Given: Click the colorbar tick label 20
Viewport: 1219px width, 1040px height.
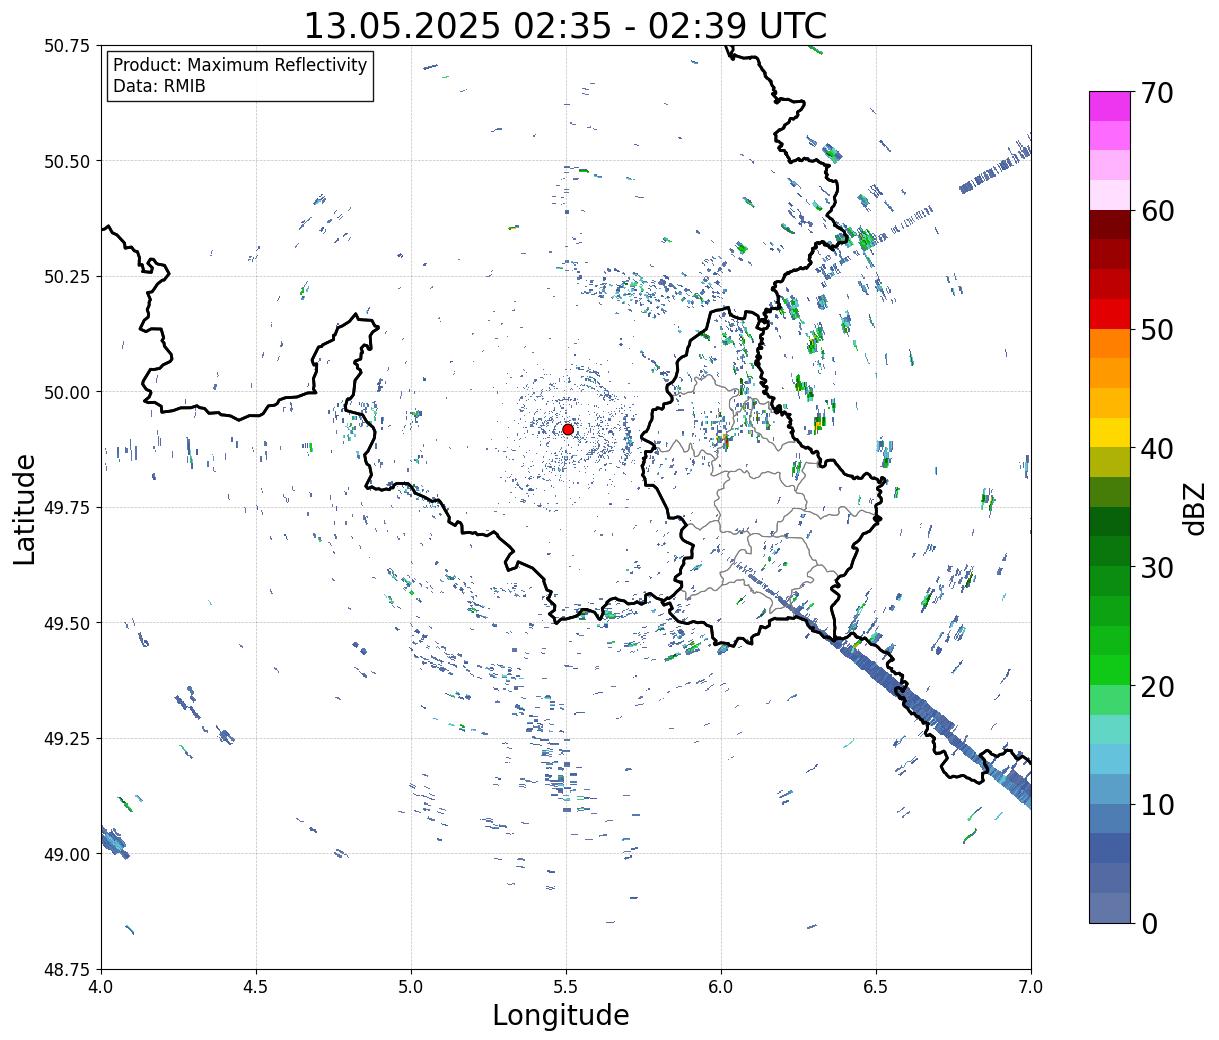Looking at the screenshot, I should pyautogui.click(x=1157, y=687).
